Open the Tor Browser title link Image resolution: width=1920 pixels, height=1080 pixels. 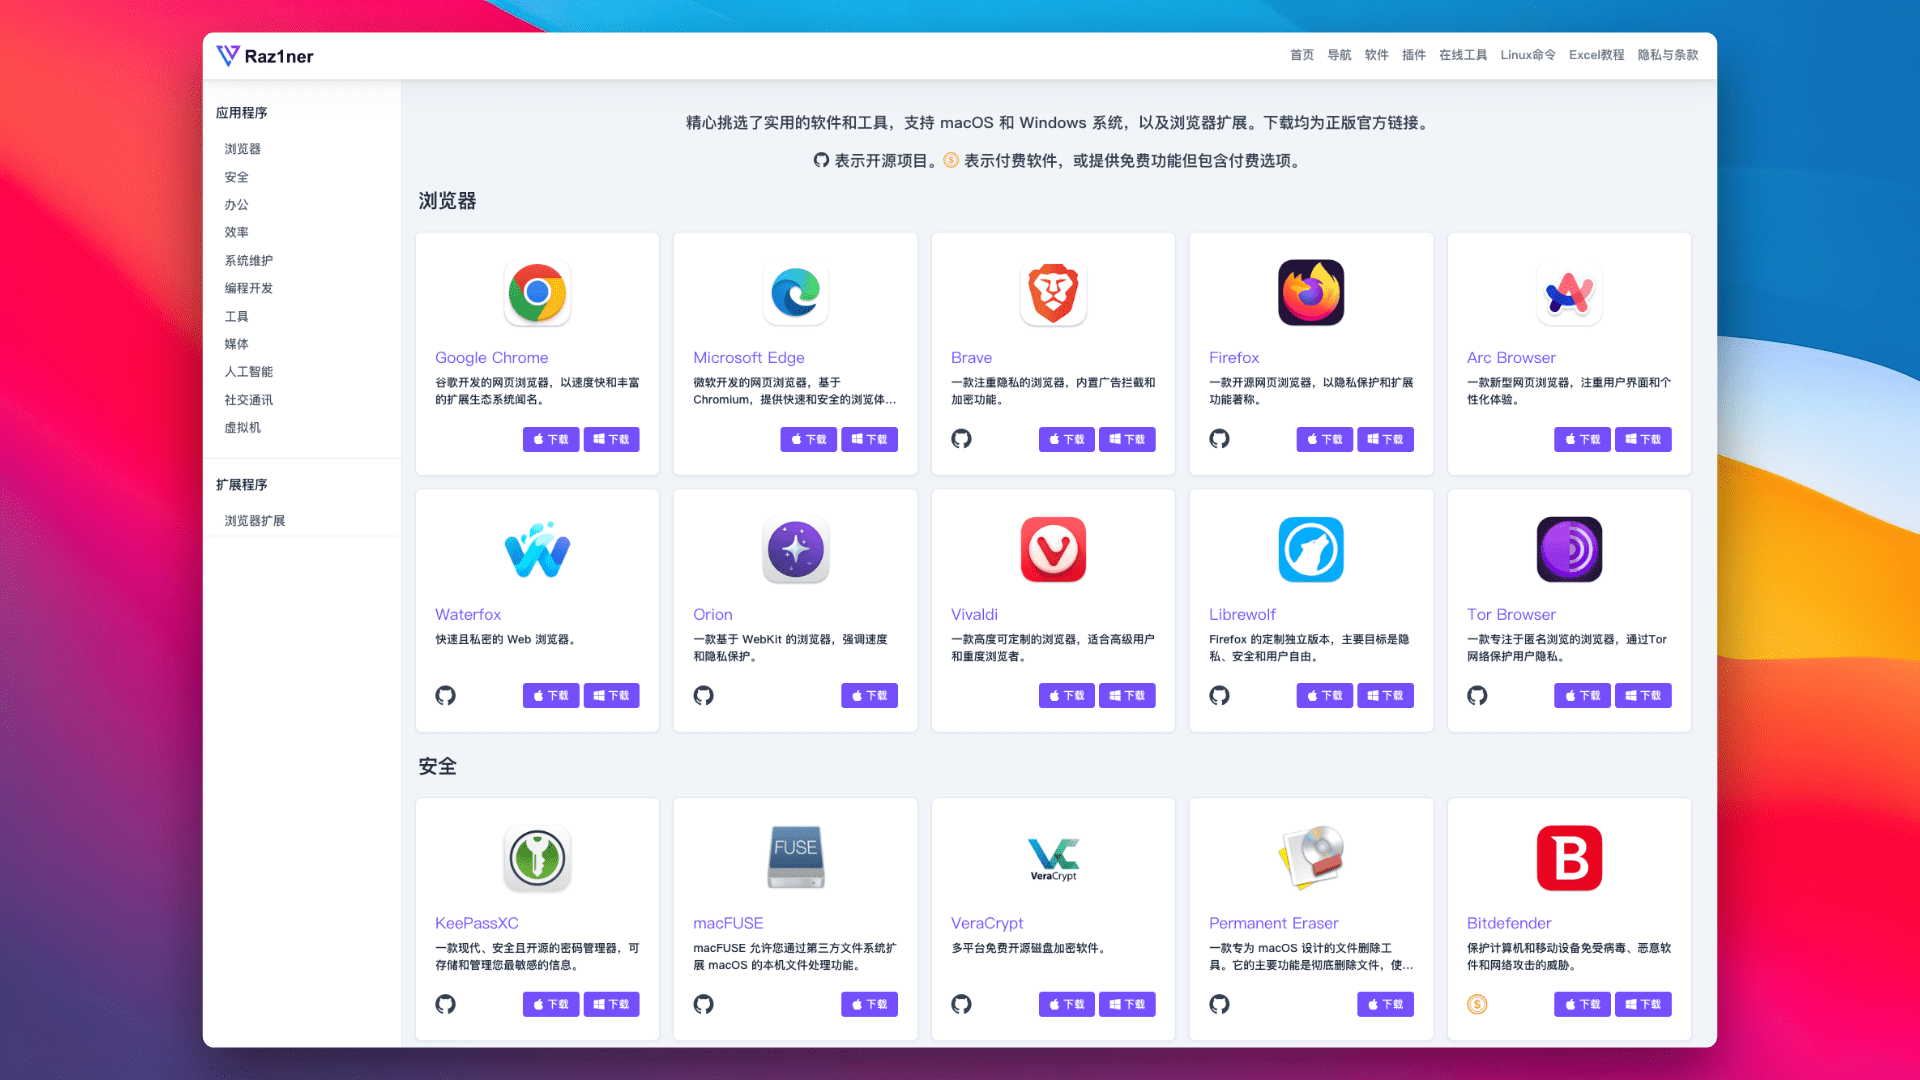pos(1511,615)
